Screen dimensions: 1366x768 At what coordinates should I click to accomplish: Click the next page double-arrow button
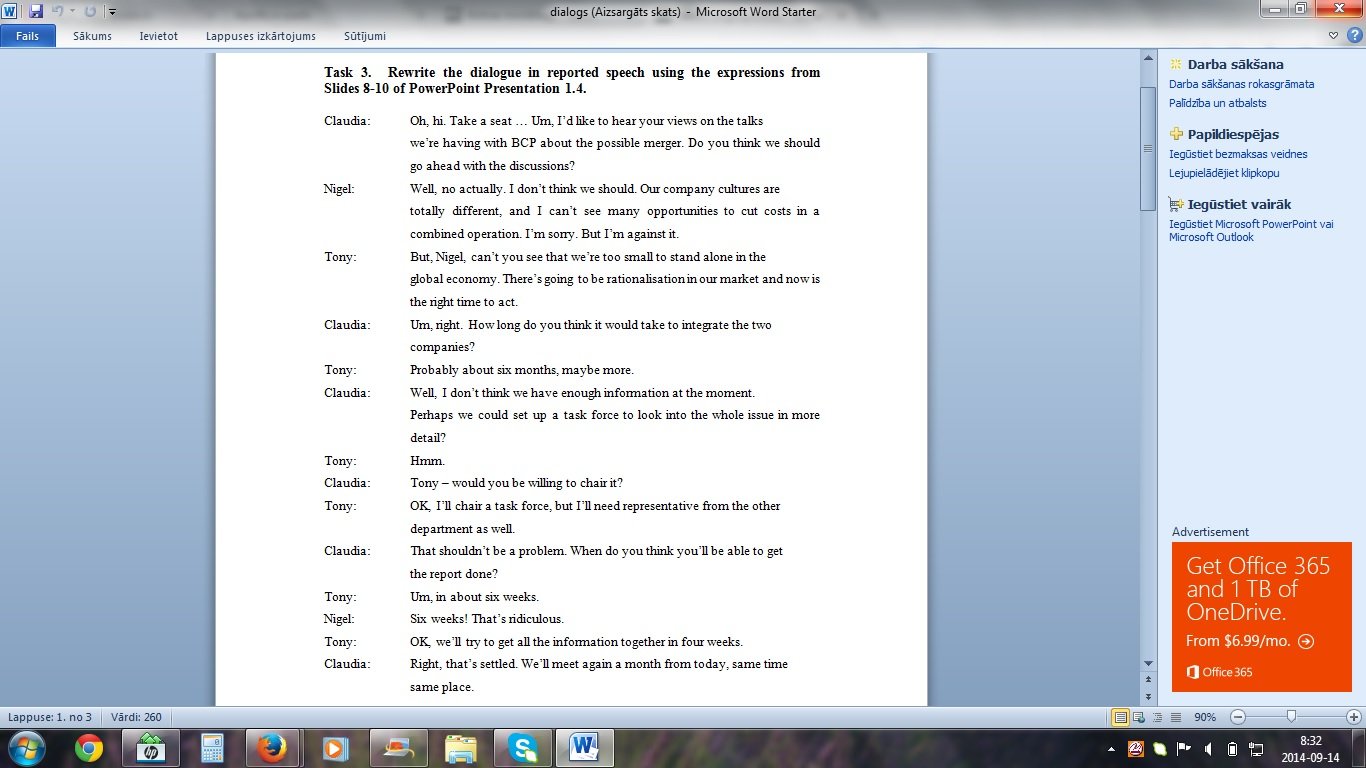(1148, 697)
